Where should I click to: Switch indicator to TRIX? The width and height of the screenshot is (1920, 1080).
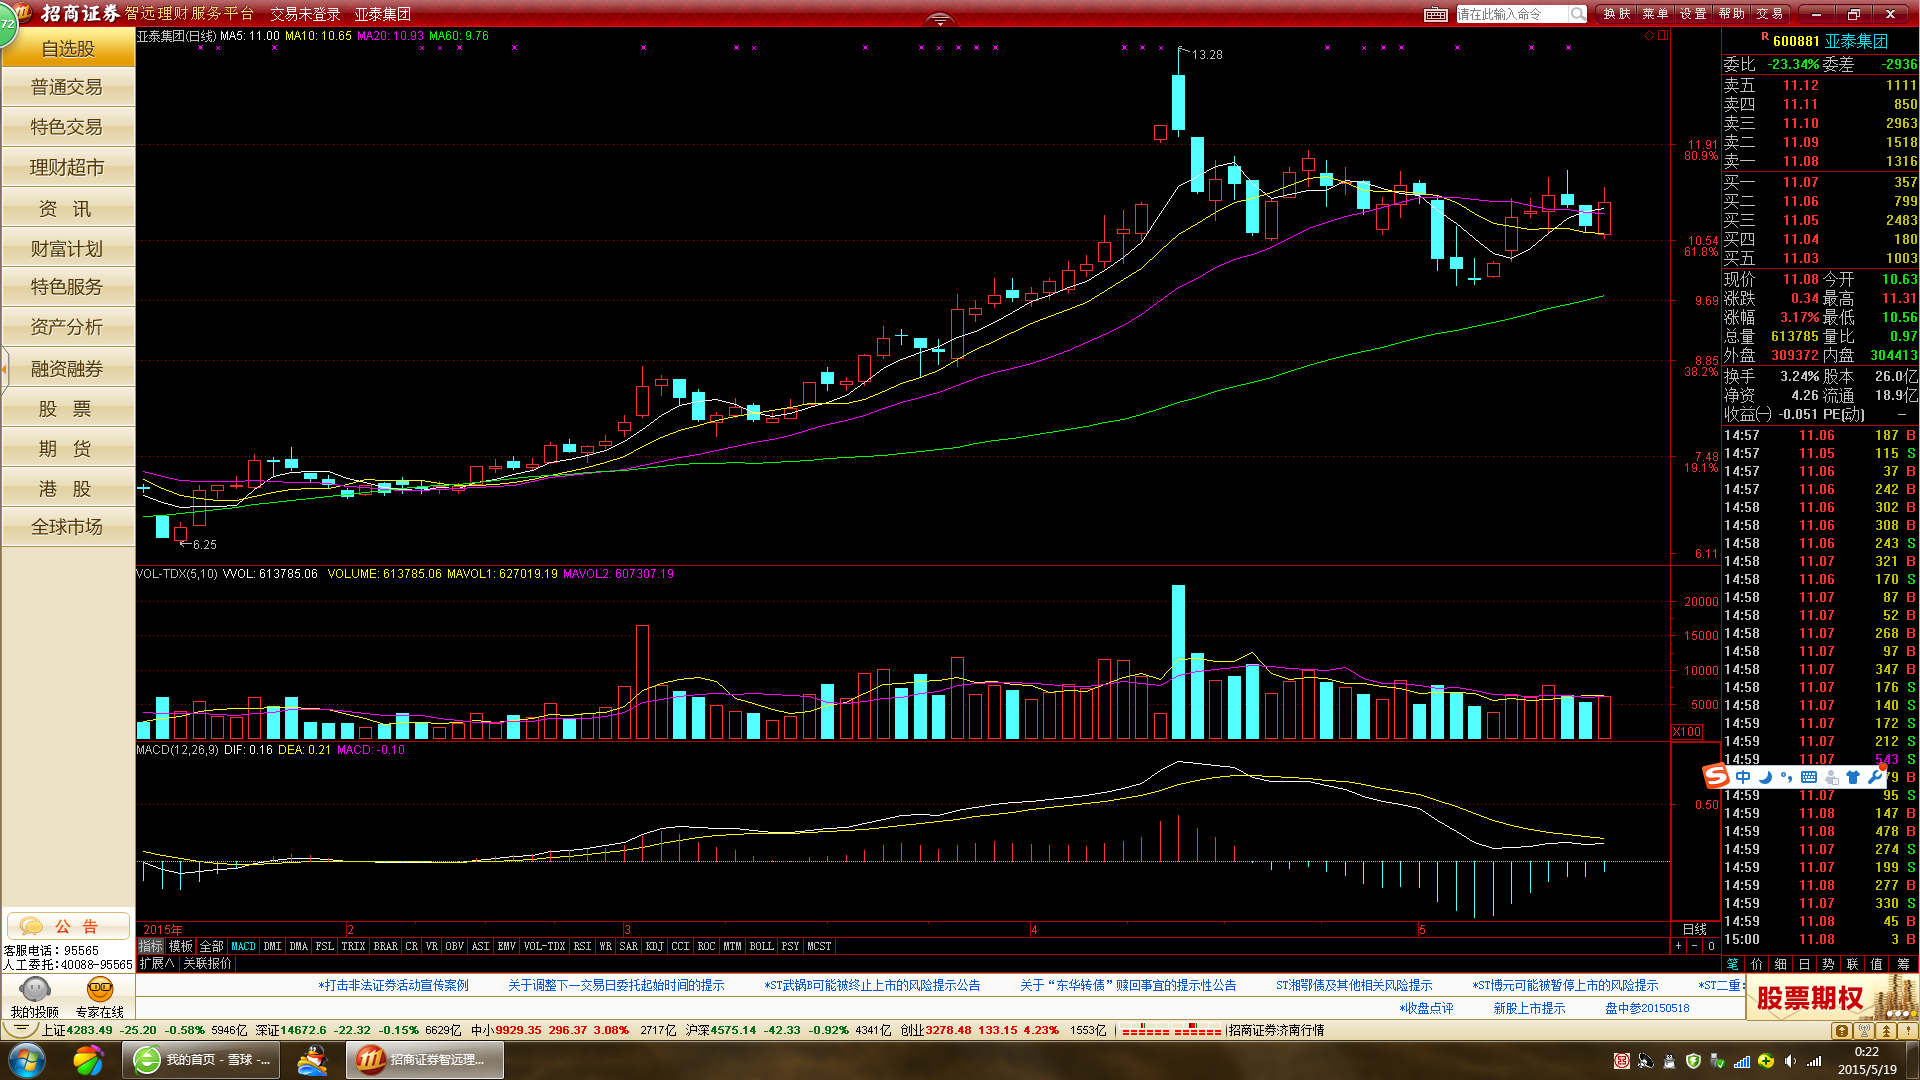coord(354,946)
